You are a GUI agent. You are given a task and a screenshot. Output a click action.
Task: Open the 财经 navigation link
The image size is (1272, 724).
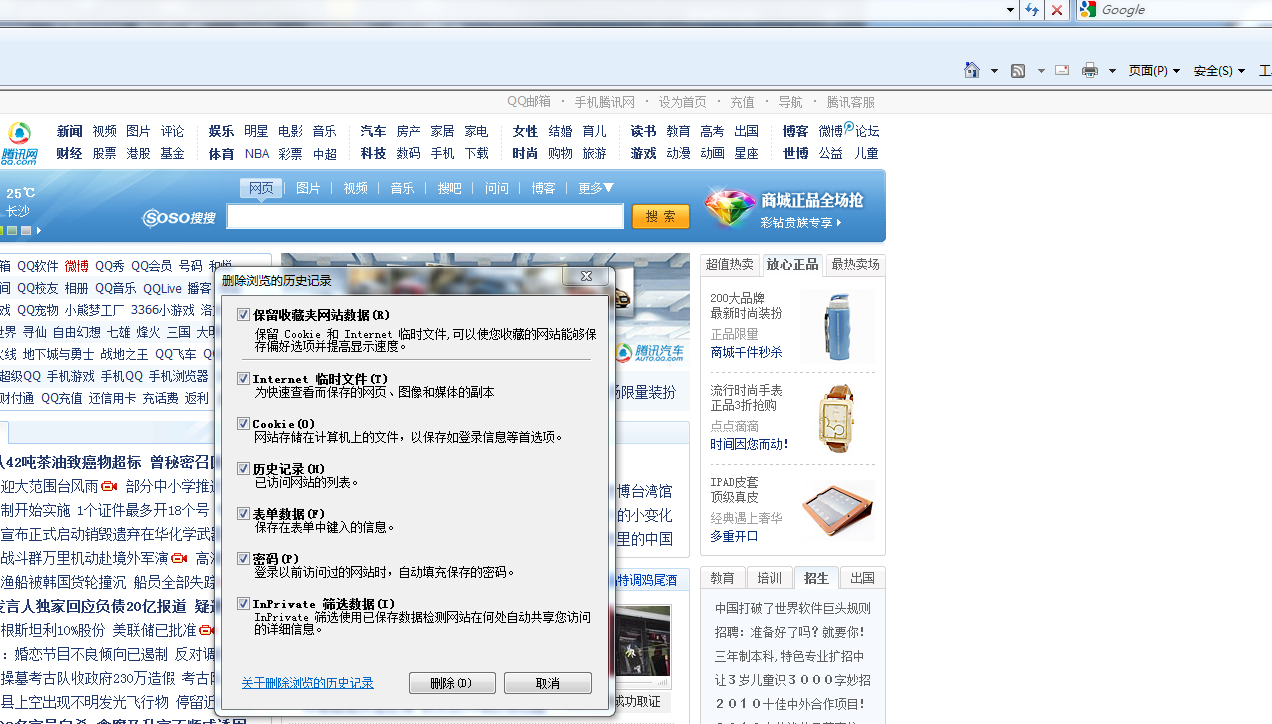pyautogui.click(x=70, y=154)
